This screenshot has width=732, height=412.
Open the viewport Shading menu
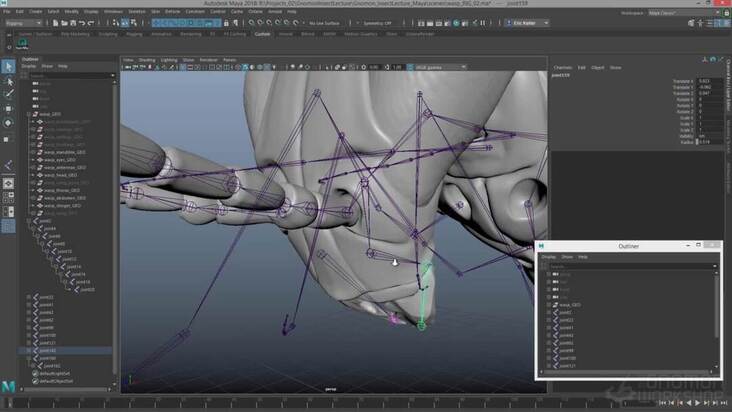(147, 60)
